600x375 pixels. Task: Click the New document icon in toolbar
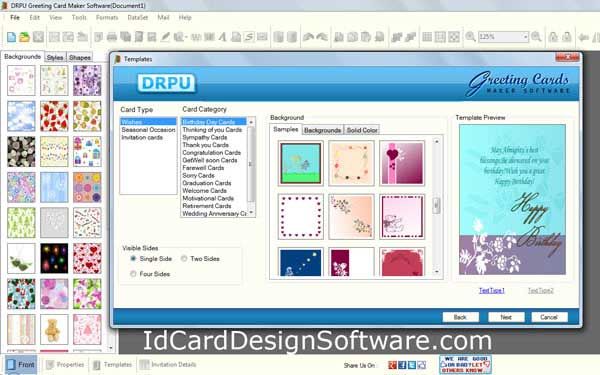11,37
